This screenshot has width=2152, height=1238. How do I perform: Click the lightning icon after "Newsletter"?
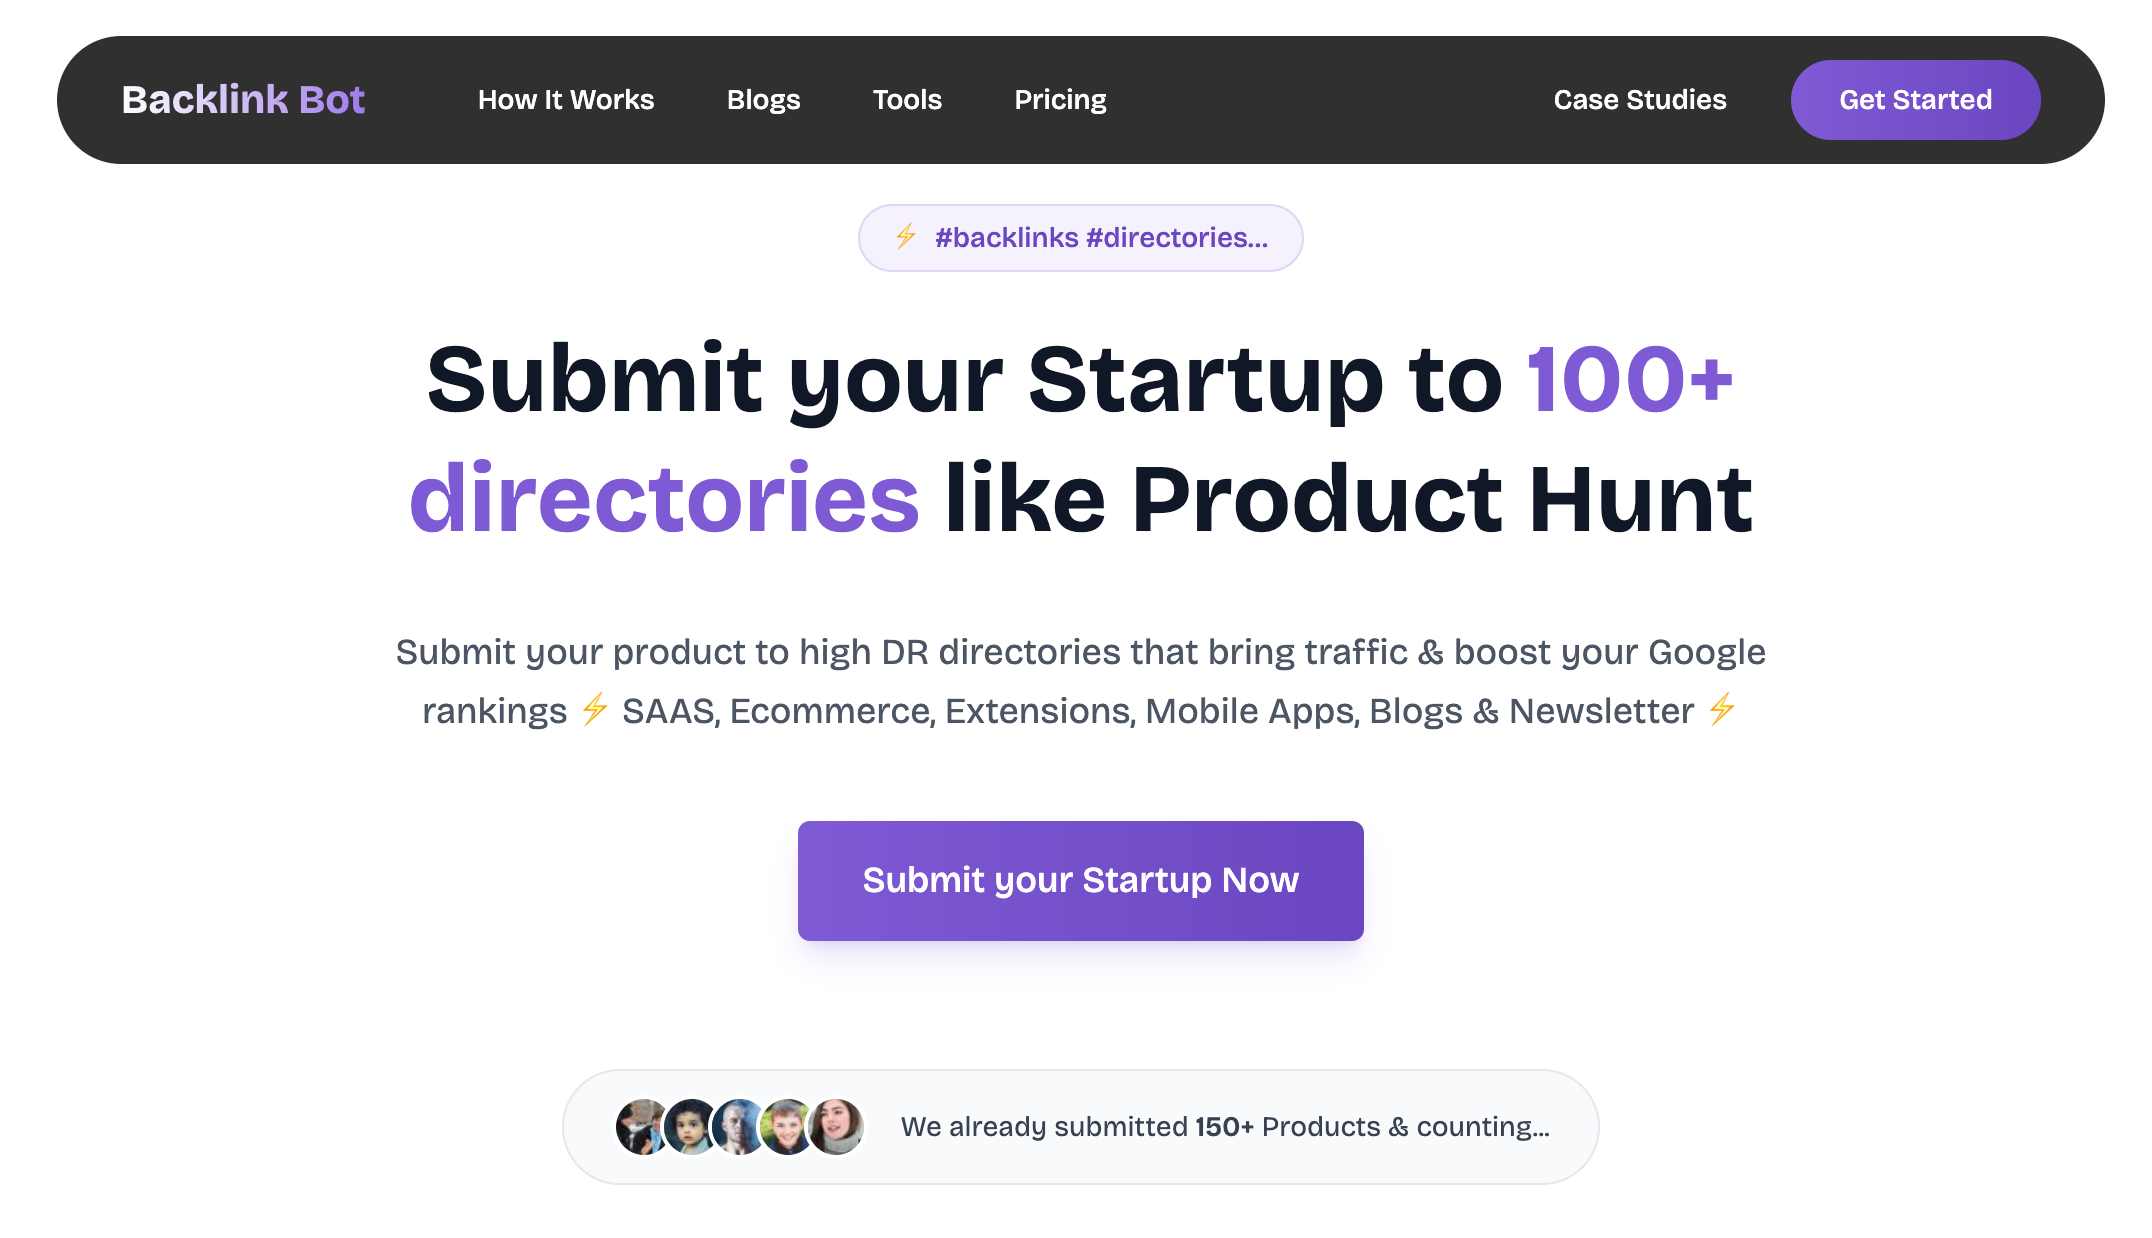[1722, 709]
